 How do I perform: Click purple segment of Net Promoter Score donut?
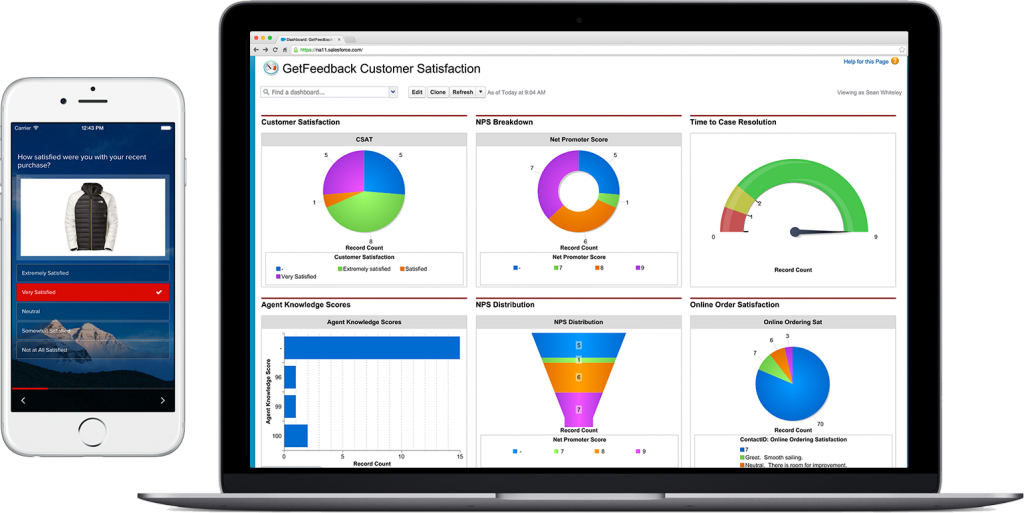click(x=549, y=181)
